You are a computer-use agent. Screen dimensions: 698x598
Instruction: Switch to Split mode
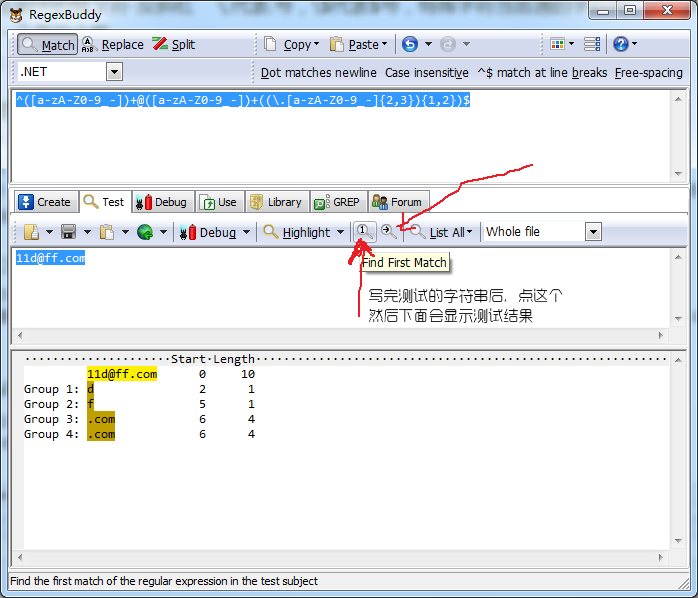[x=174, y=45]
